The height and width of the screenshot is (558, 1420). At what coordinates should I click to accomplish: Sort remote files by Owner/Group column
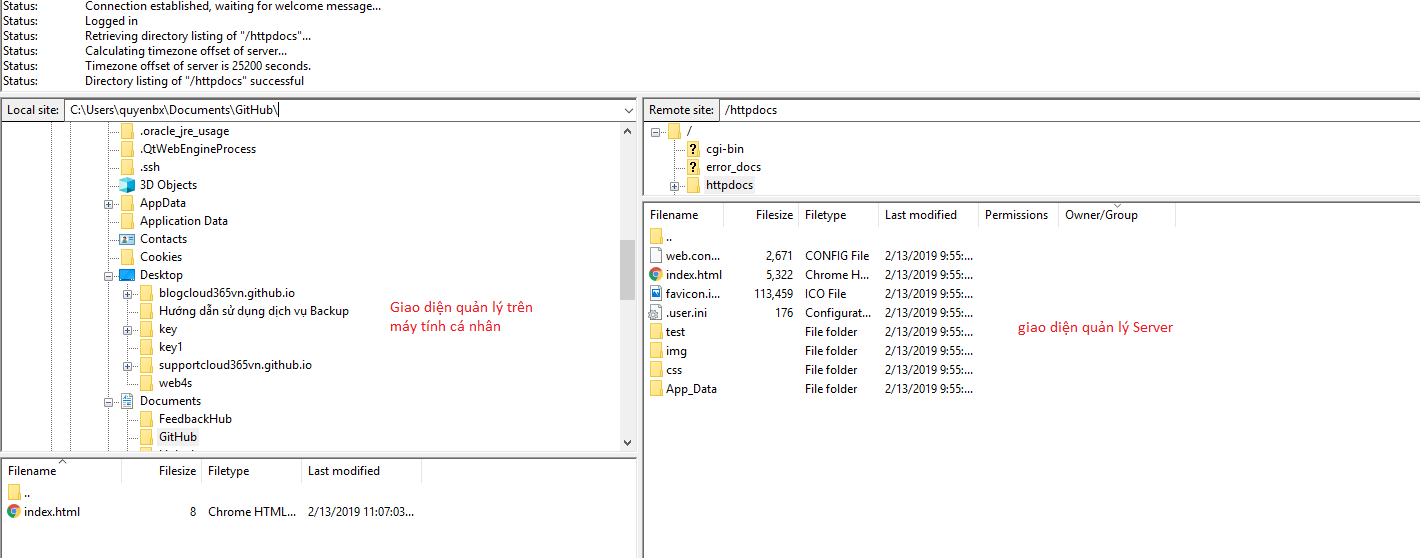point(1117,215)
